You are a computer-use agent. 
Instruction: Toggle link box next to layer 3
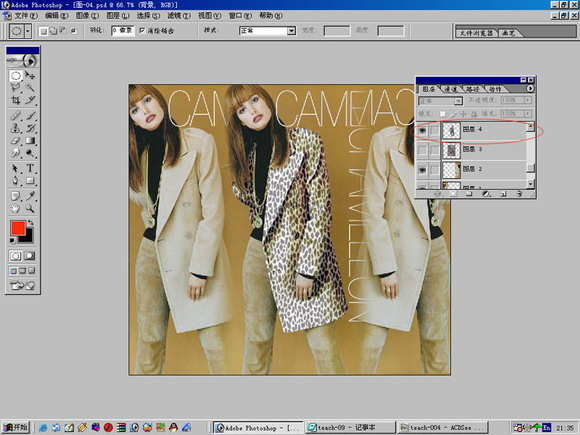[x=435, y=150]
